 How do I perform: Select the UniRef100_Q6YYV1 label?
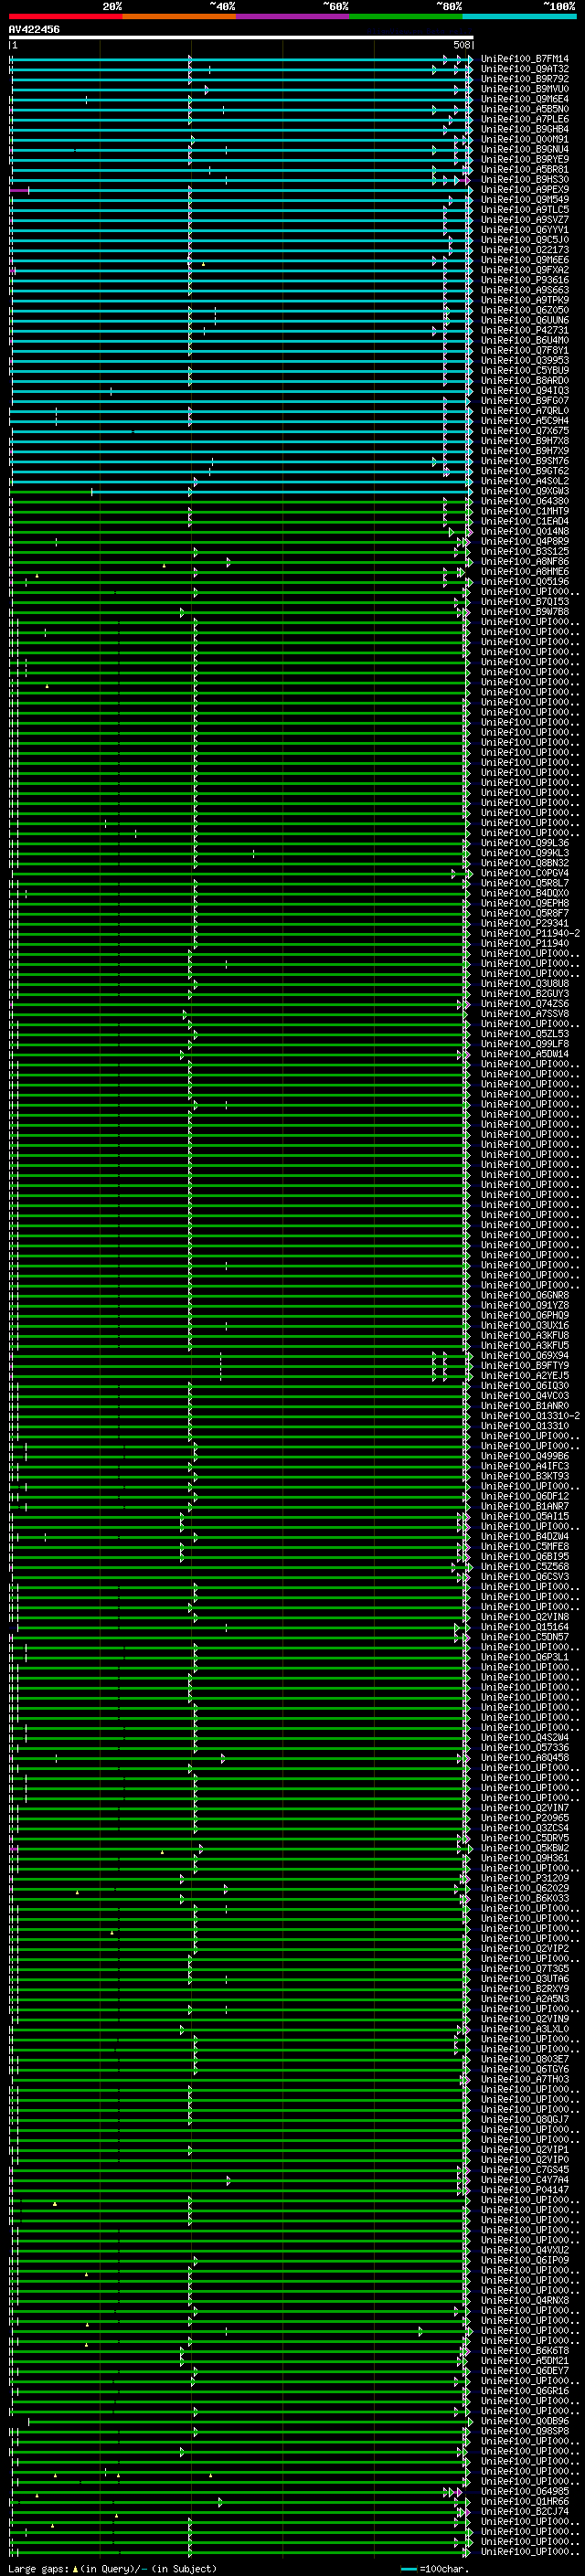(524, 230)
